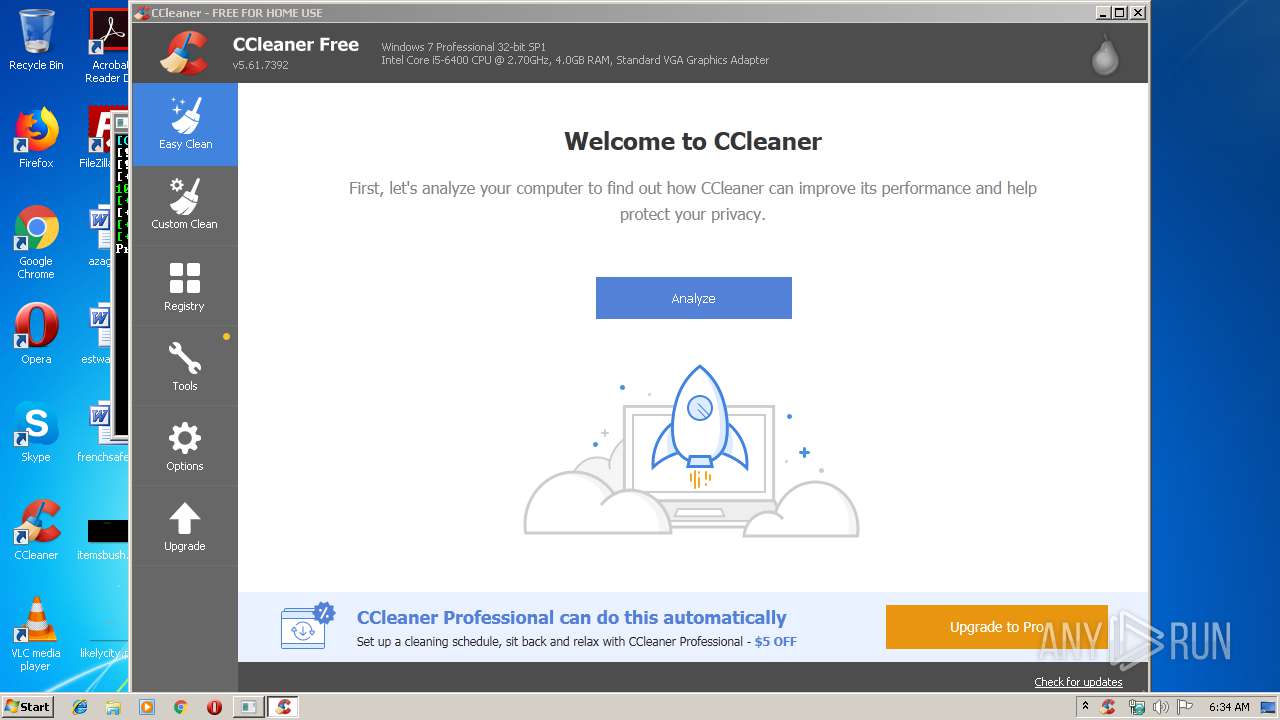Screen dimensions: 1280x720
Task: Select the Acrobat Reader desktop shortcut
Action: 107,46
